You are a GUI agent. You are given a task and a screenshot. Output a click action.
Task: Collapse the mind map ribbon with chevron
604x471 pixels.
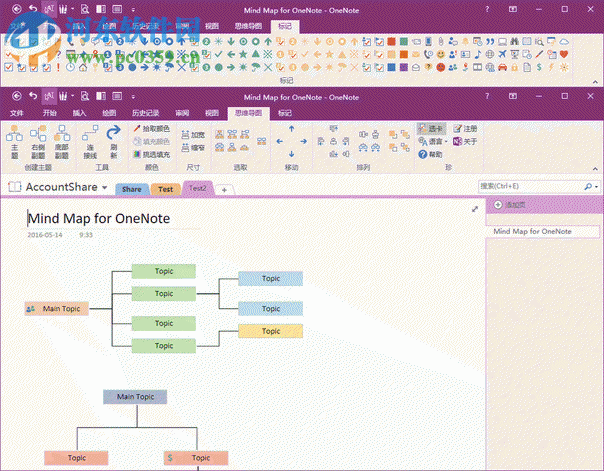click(x=595, y=169)
